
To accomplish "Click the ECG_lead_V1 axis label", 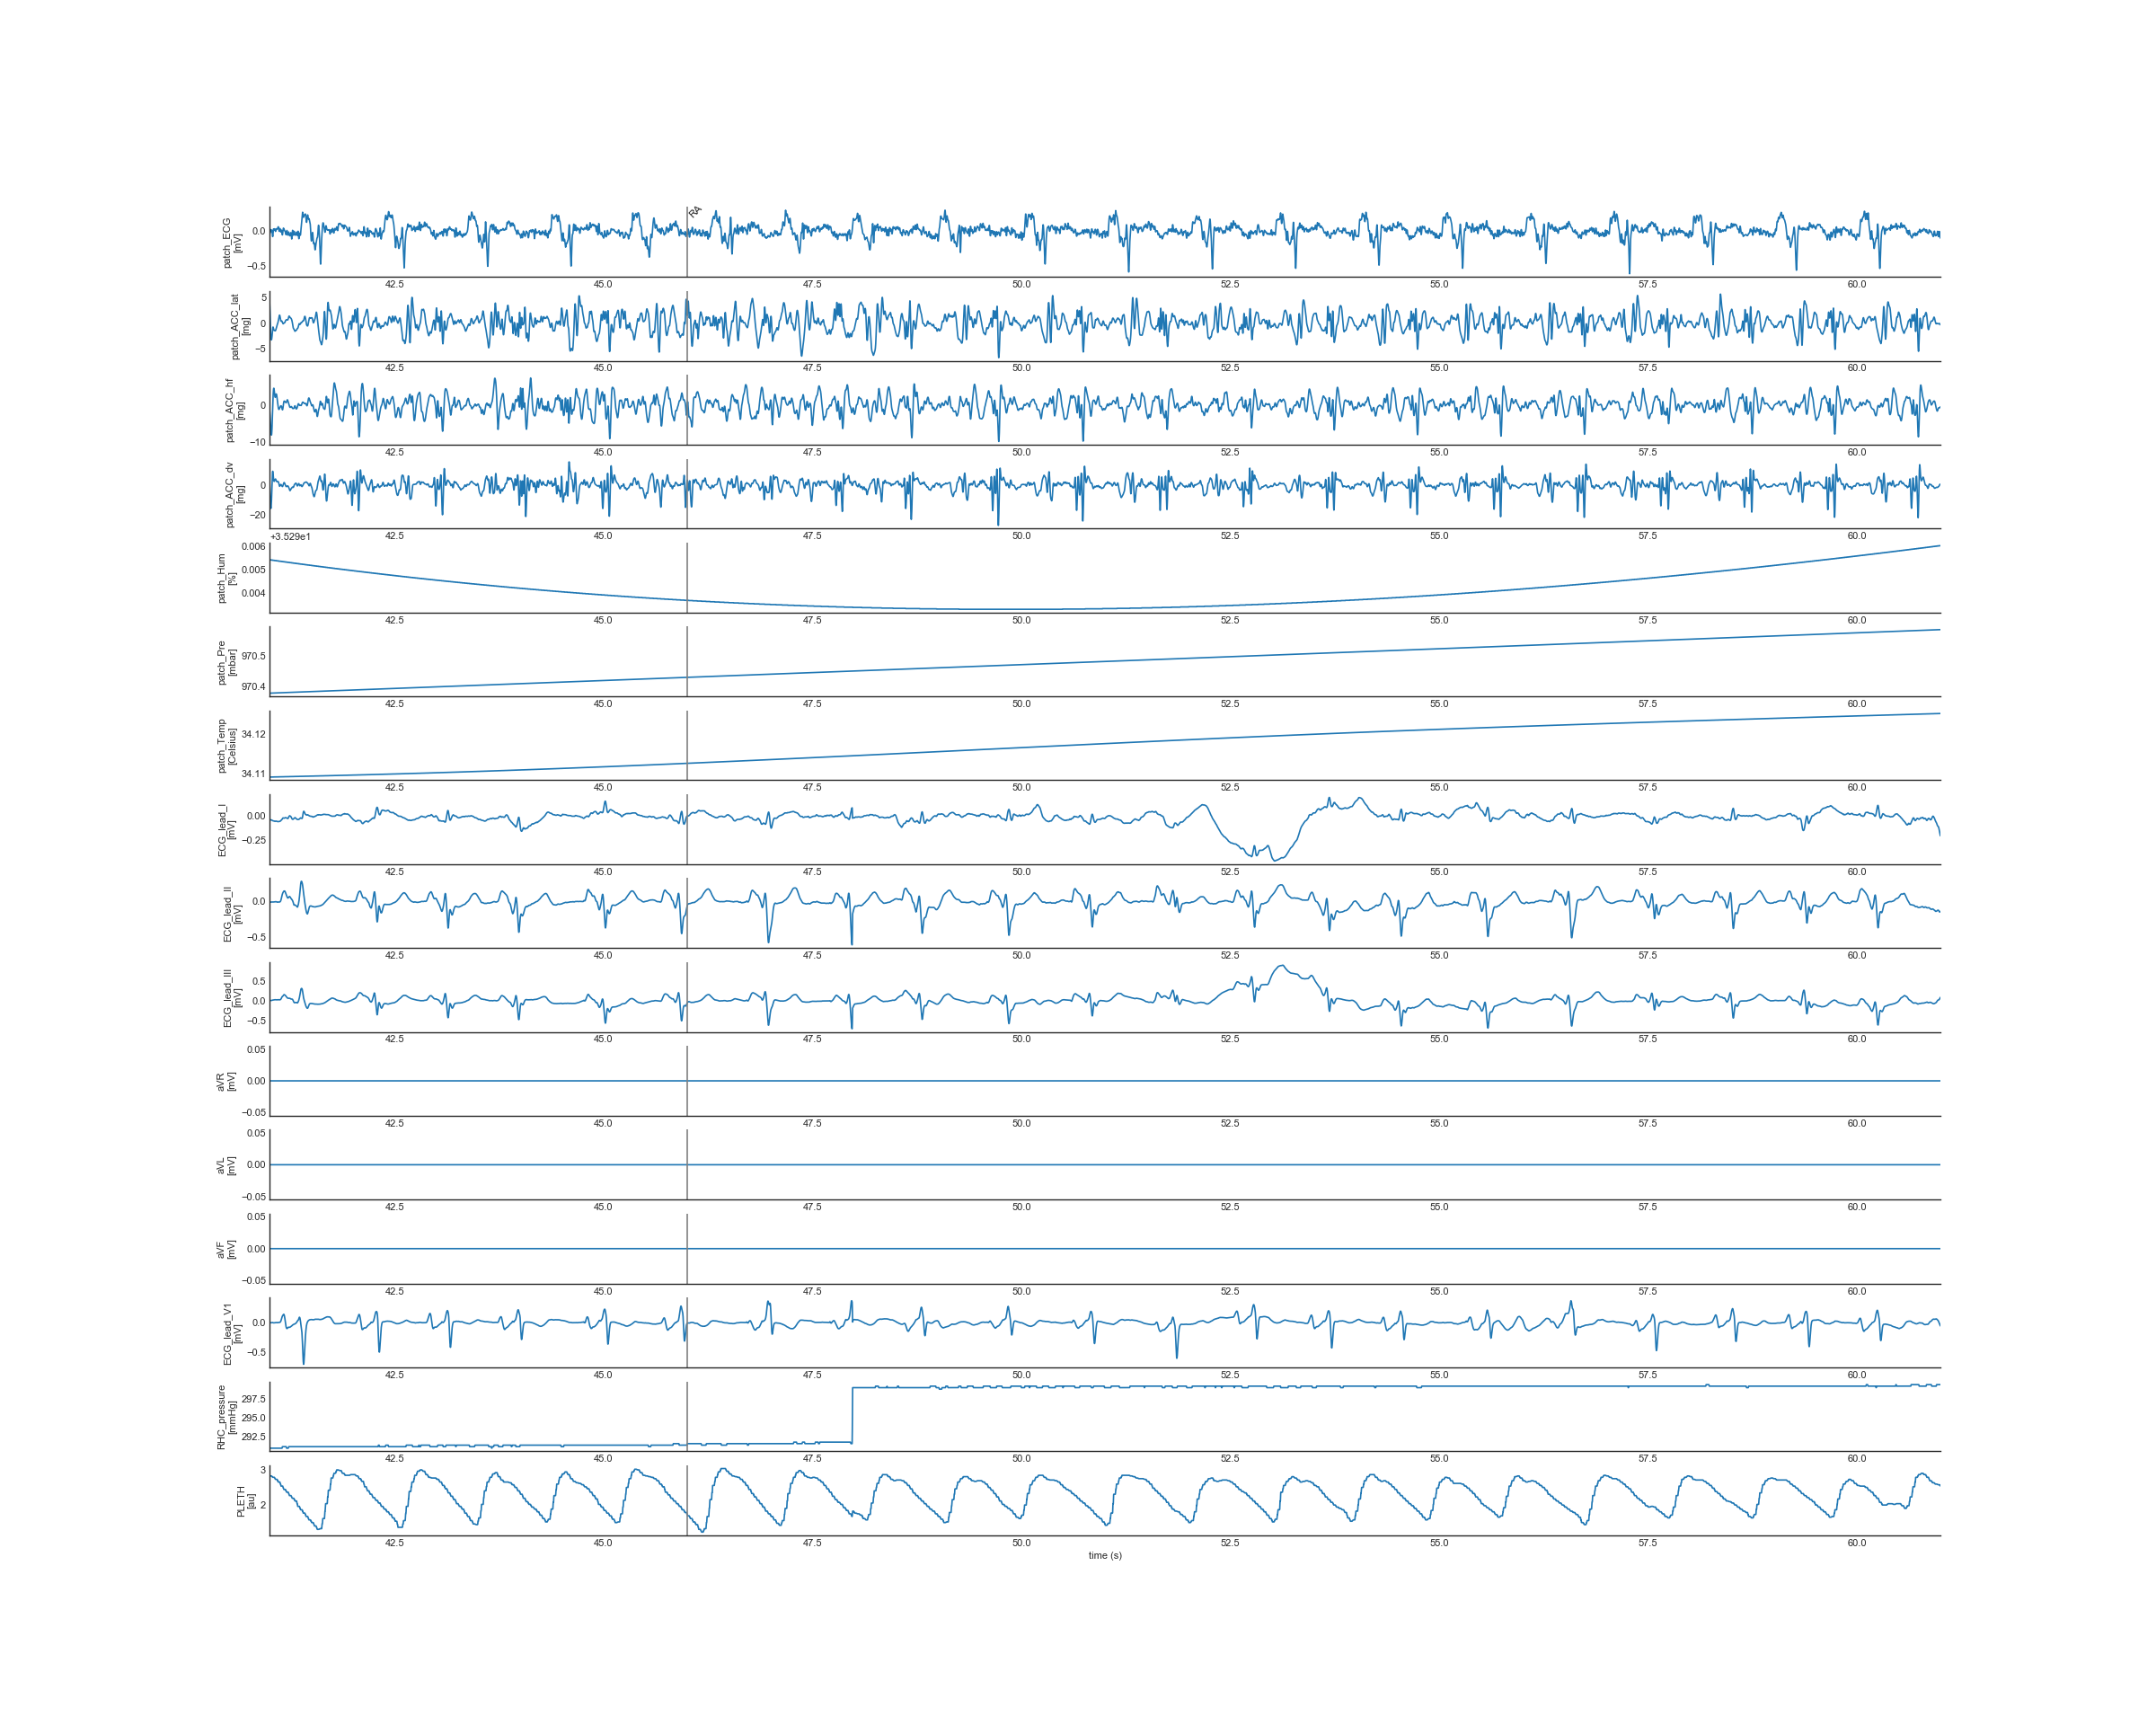I will [232, 1333].
